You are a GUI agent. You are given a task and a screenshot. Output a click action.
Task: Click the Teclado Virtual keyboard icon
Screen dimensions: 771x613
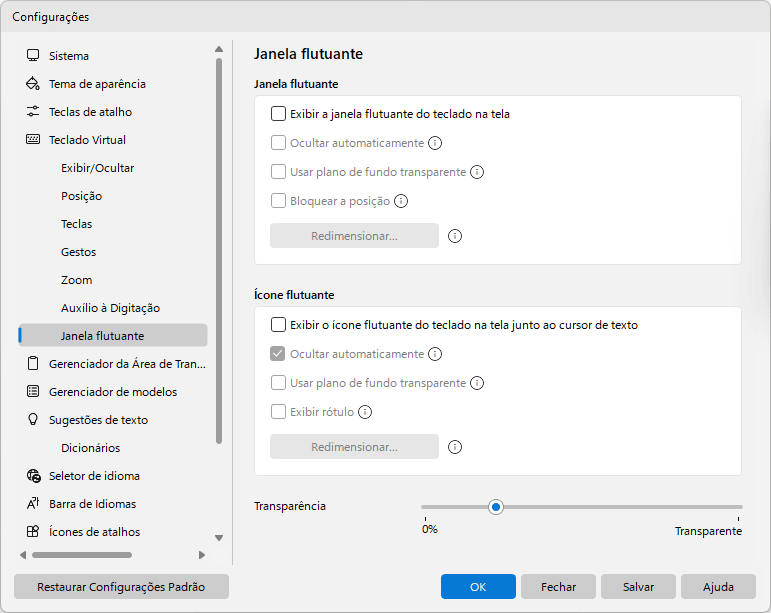point(33,140)
